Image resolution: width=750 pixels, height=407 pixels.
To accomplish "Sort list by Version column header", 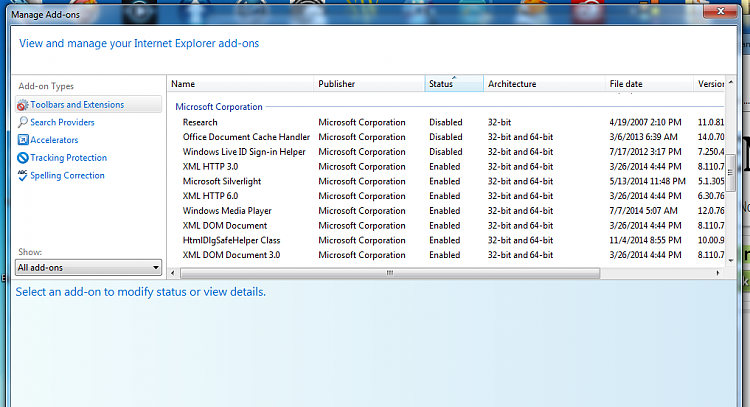I will pos(710,84).
